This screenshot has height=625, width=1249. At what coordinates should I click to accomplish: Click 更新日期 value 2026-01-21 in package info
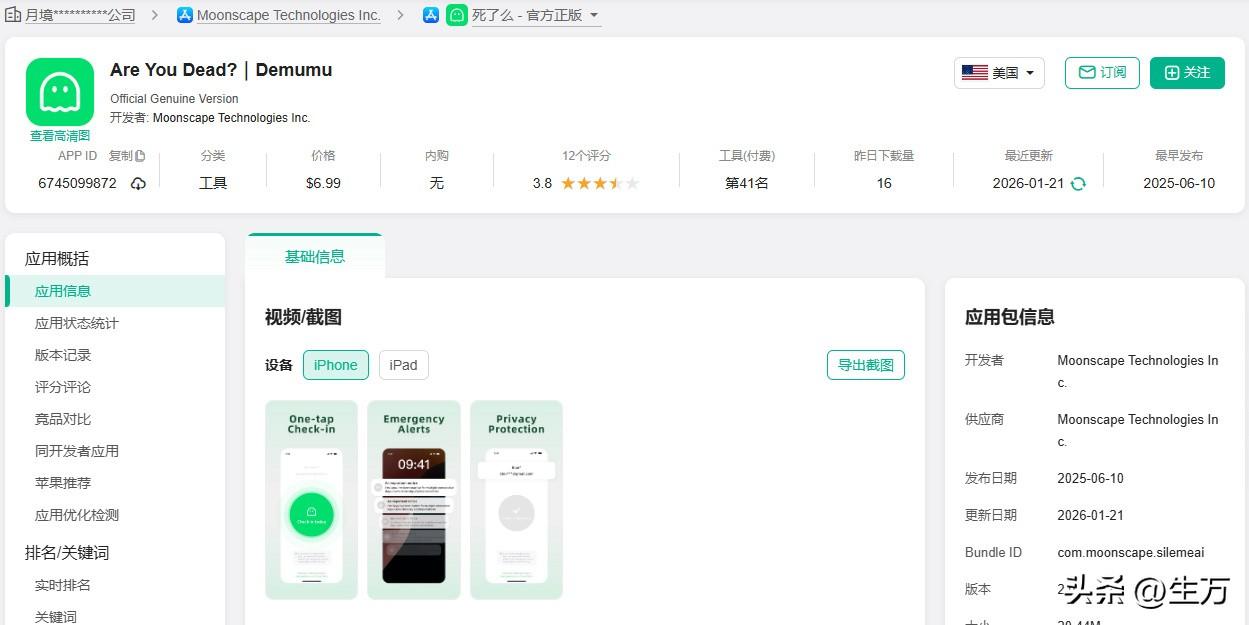pos(1090,515)
